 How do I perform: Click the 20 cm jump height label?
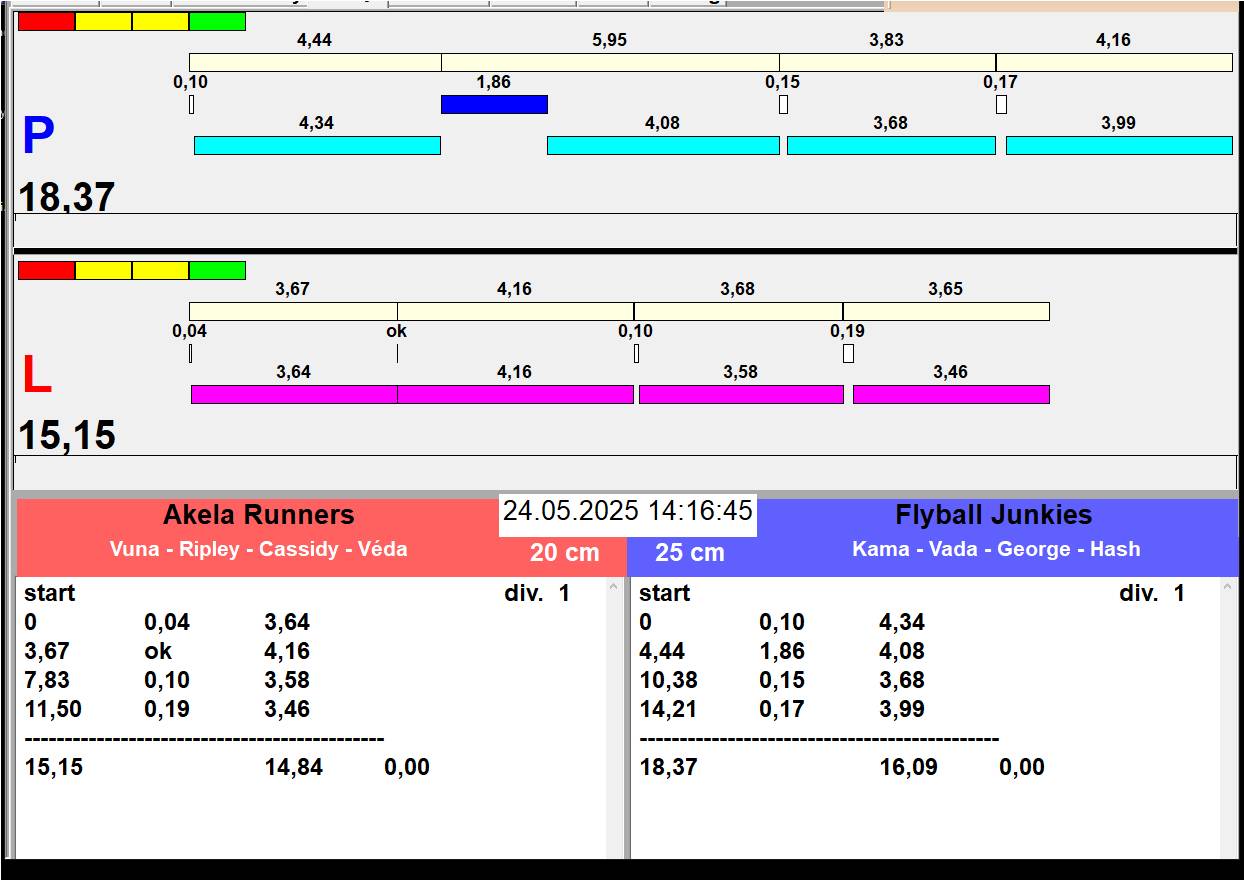pyautogui.click(x=565, y=553)
